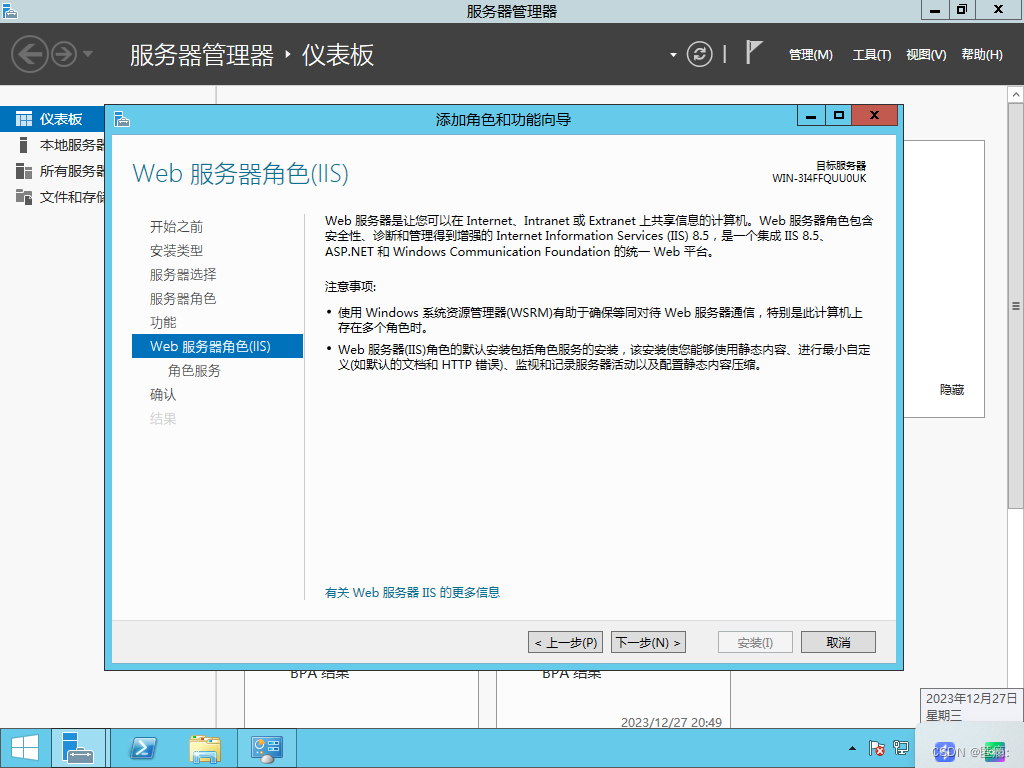Open the 工具(T) menu
This screenshot has width=1024, height=768.
872,55
